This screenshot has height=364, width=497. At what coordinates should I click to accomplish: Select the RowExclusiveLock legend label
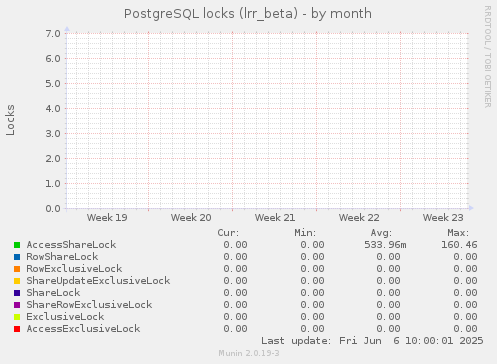pos(74,269)
